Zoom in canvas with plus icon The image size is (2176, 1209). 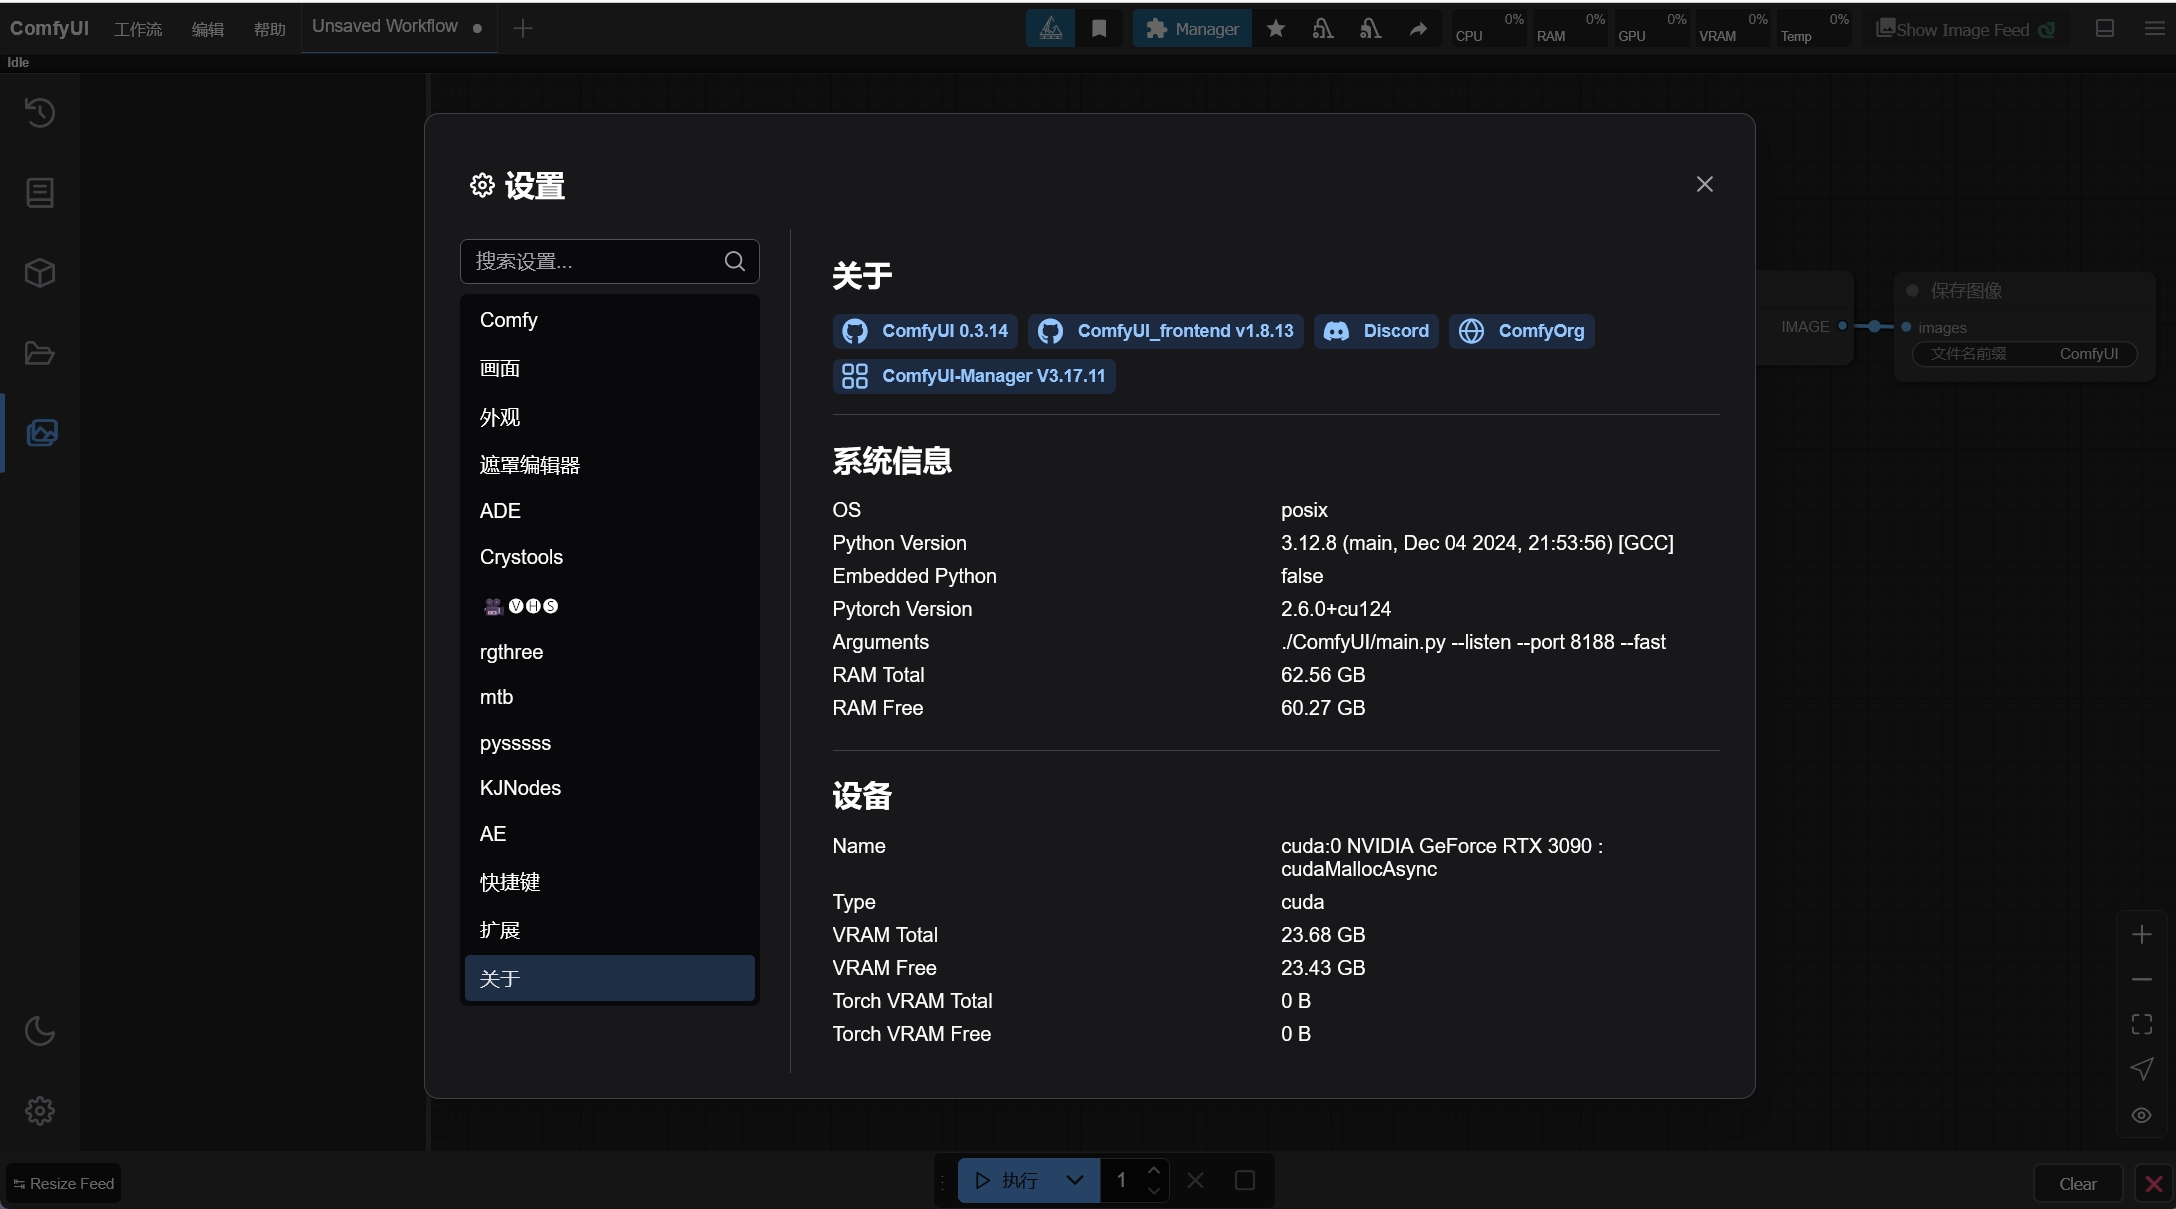(2141, 934)
